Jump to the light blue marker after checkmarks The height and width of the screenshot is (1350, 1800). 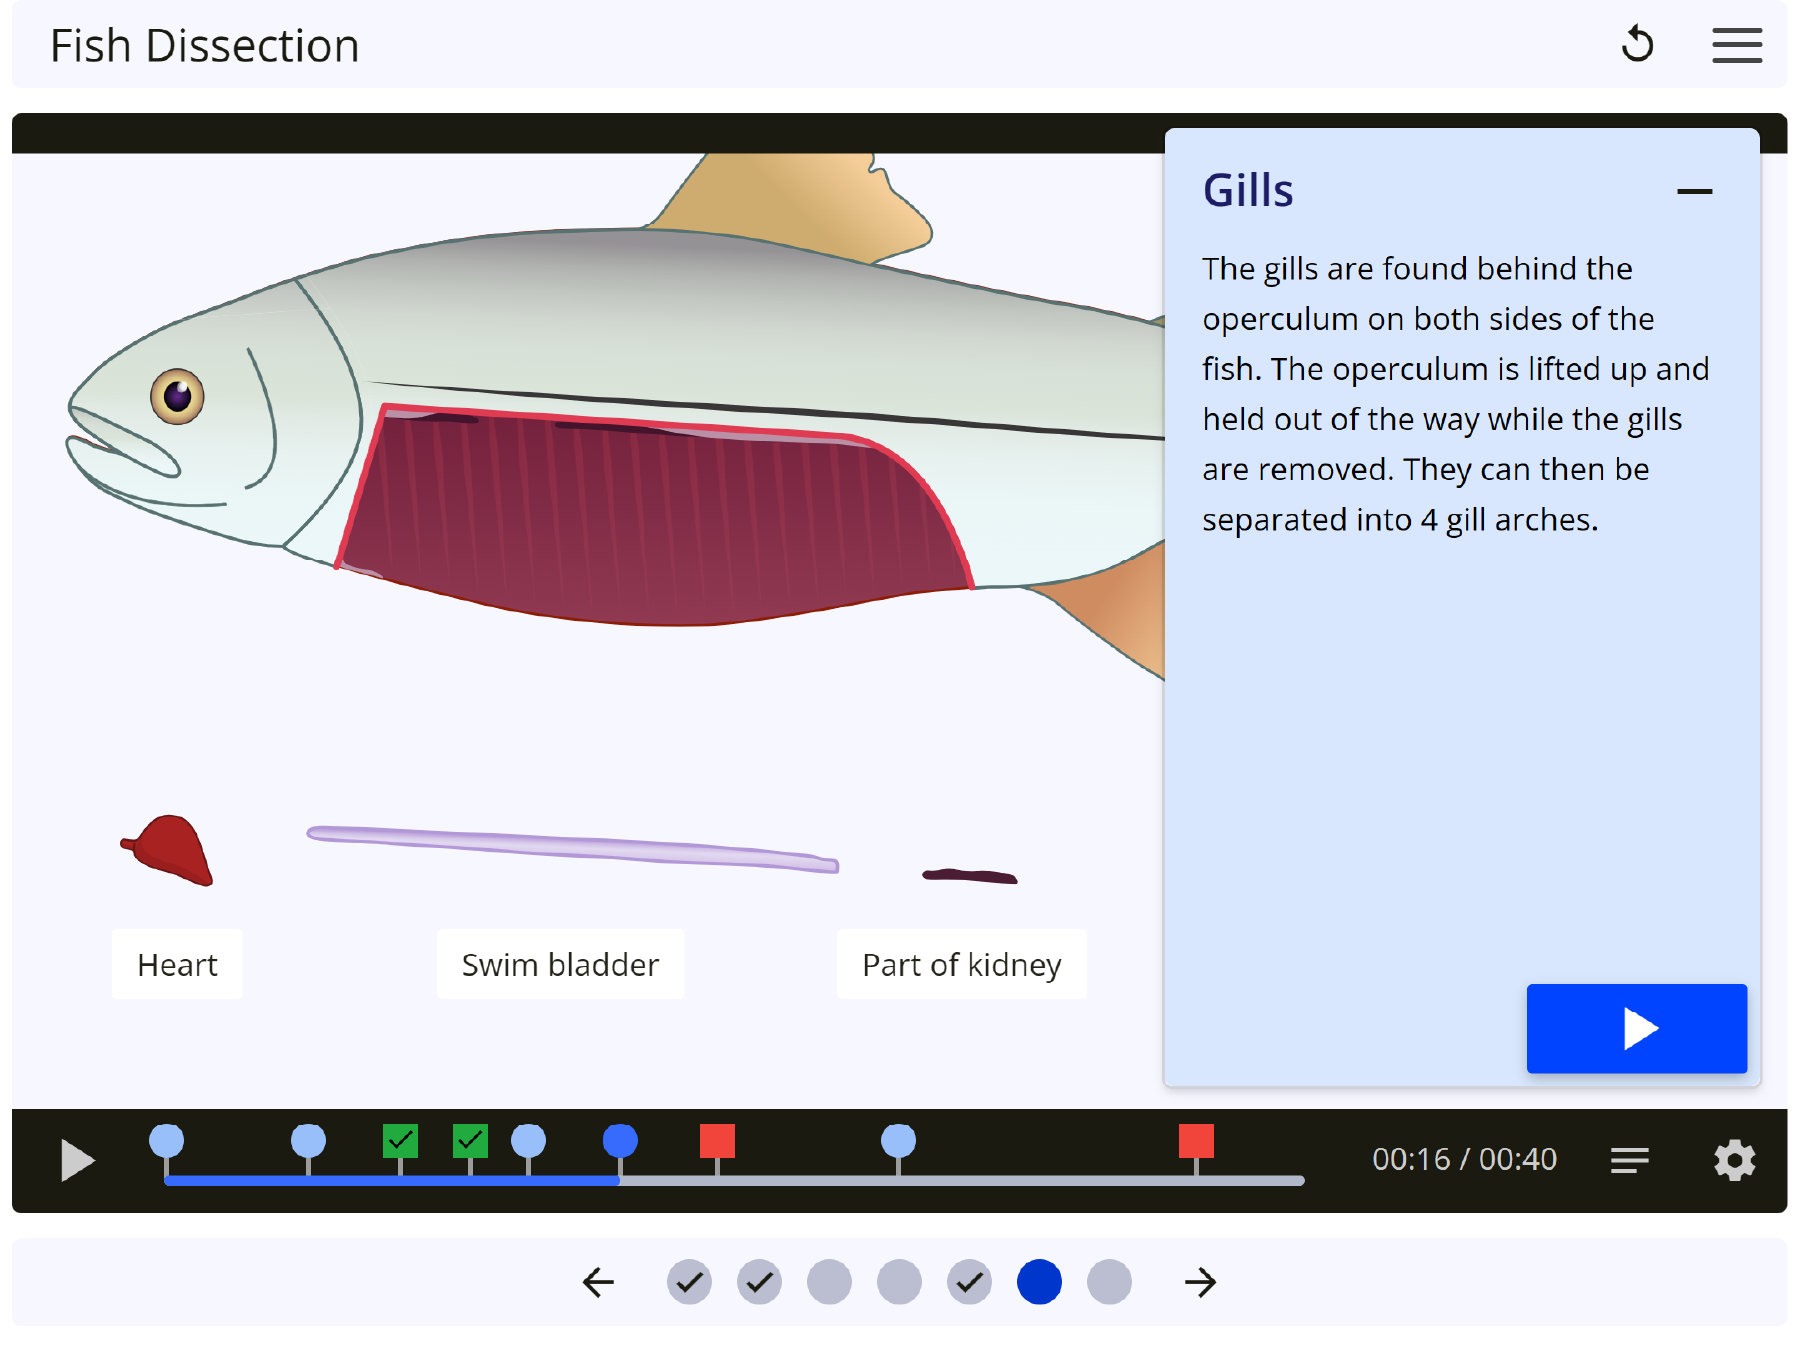pos(528,1141)
